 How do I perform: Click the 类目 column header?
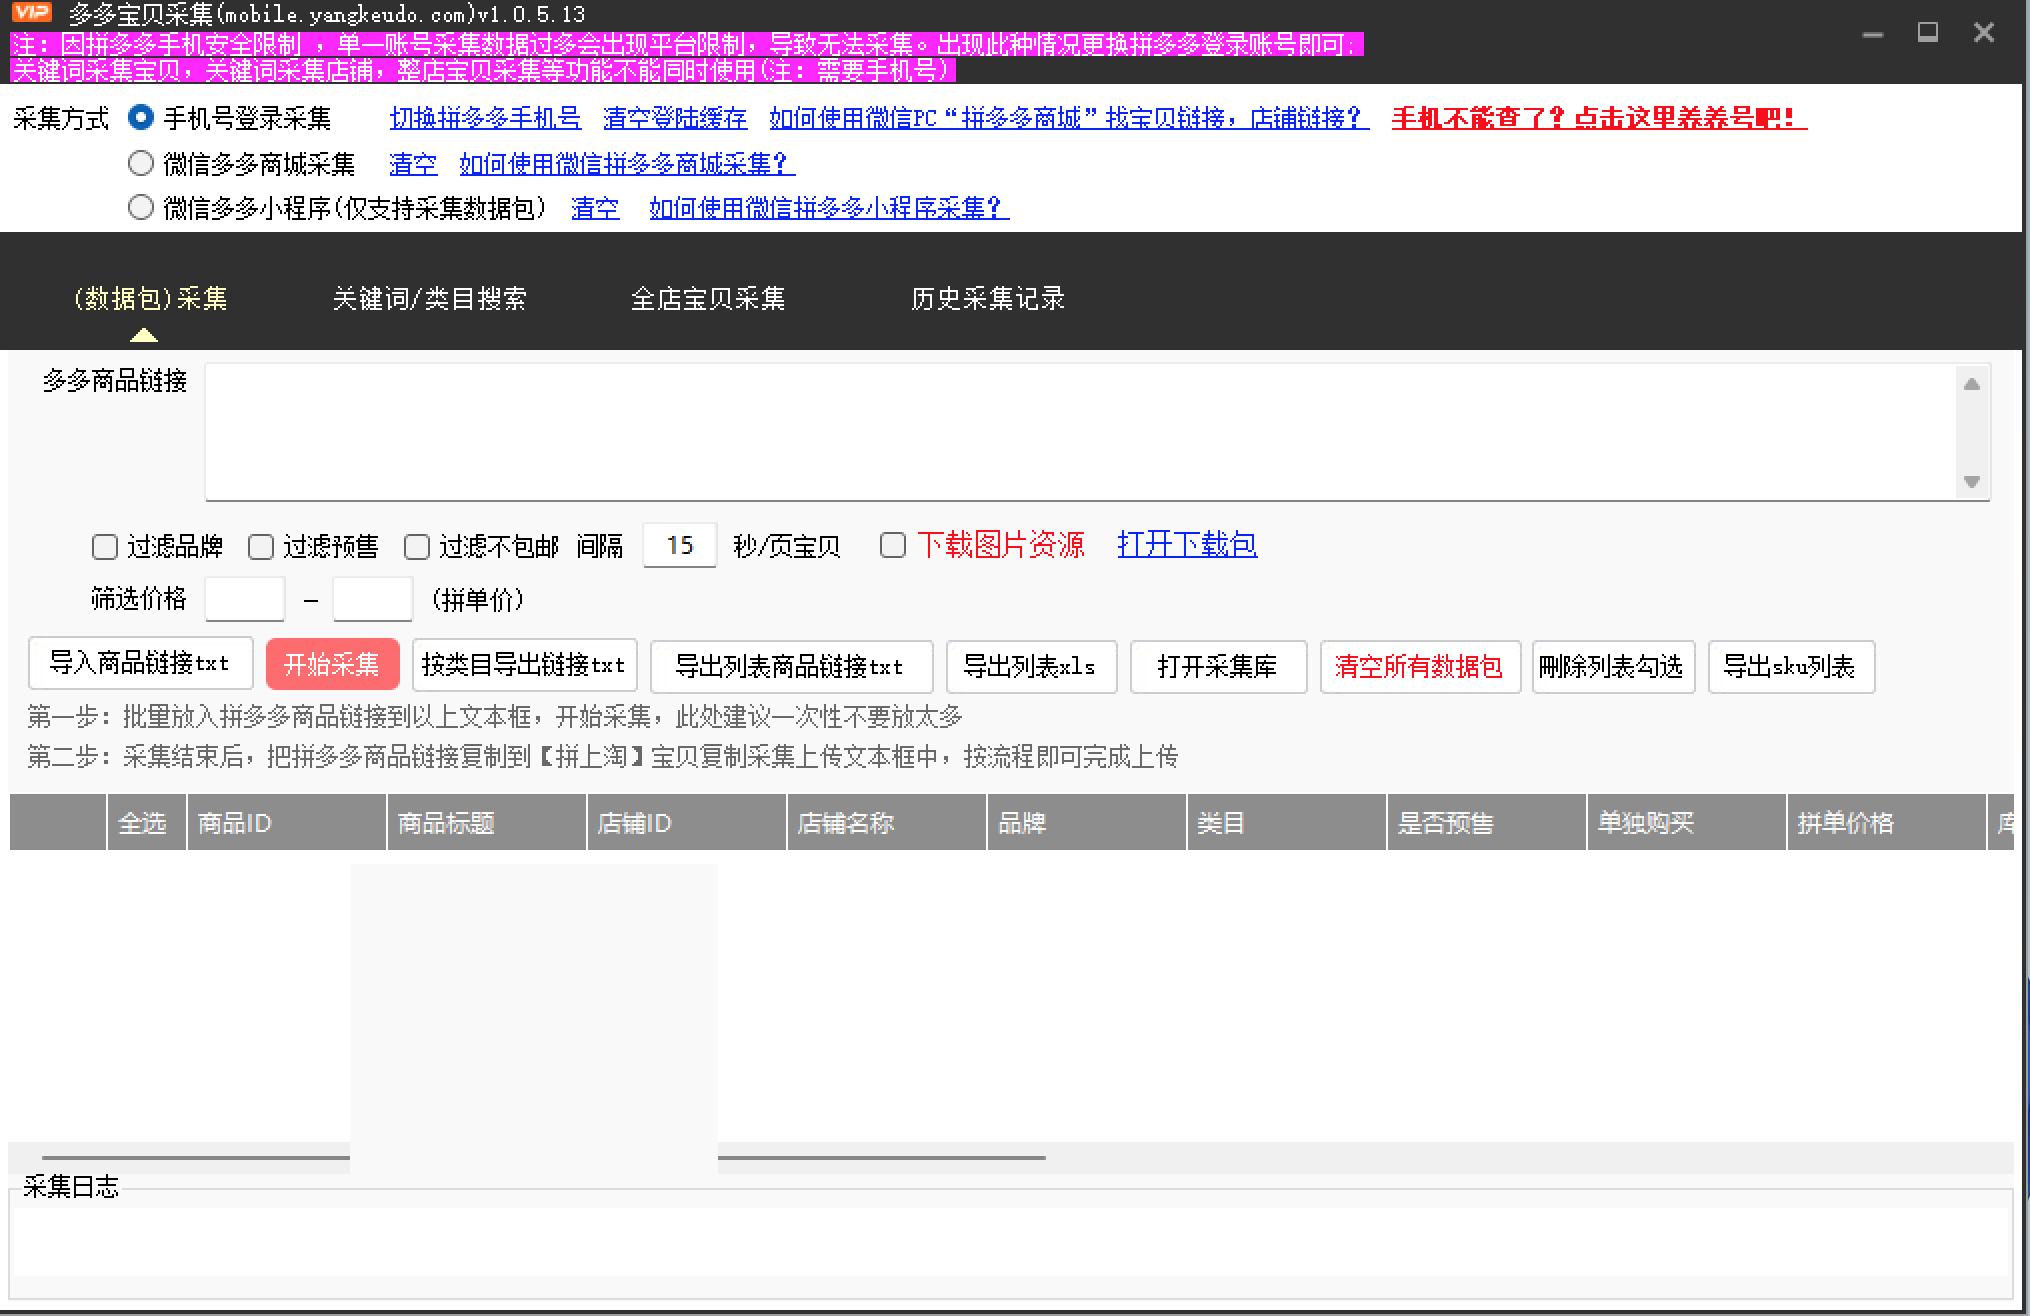[x=1286, y=823]
